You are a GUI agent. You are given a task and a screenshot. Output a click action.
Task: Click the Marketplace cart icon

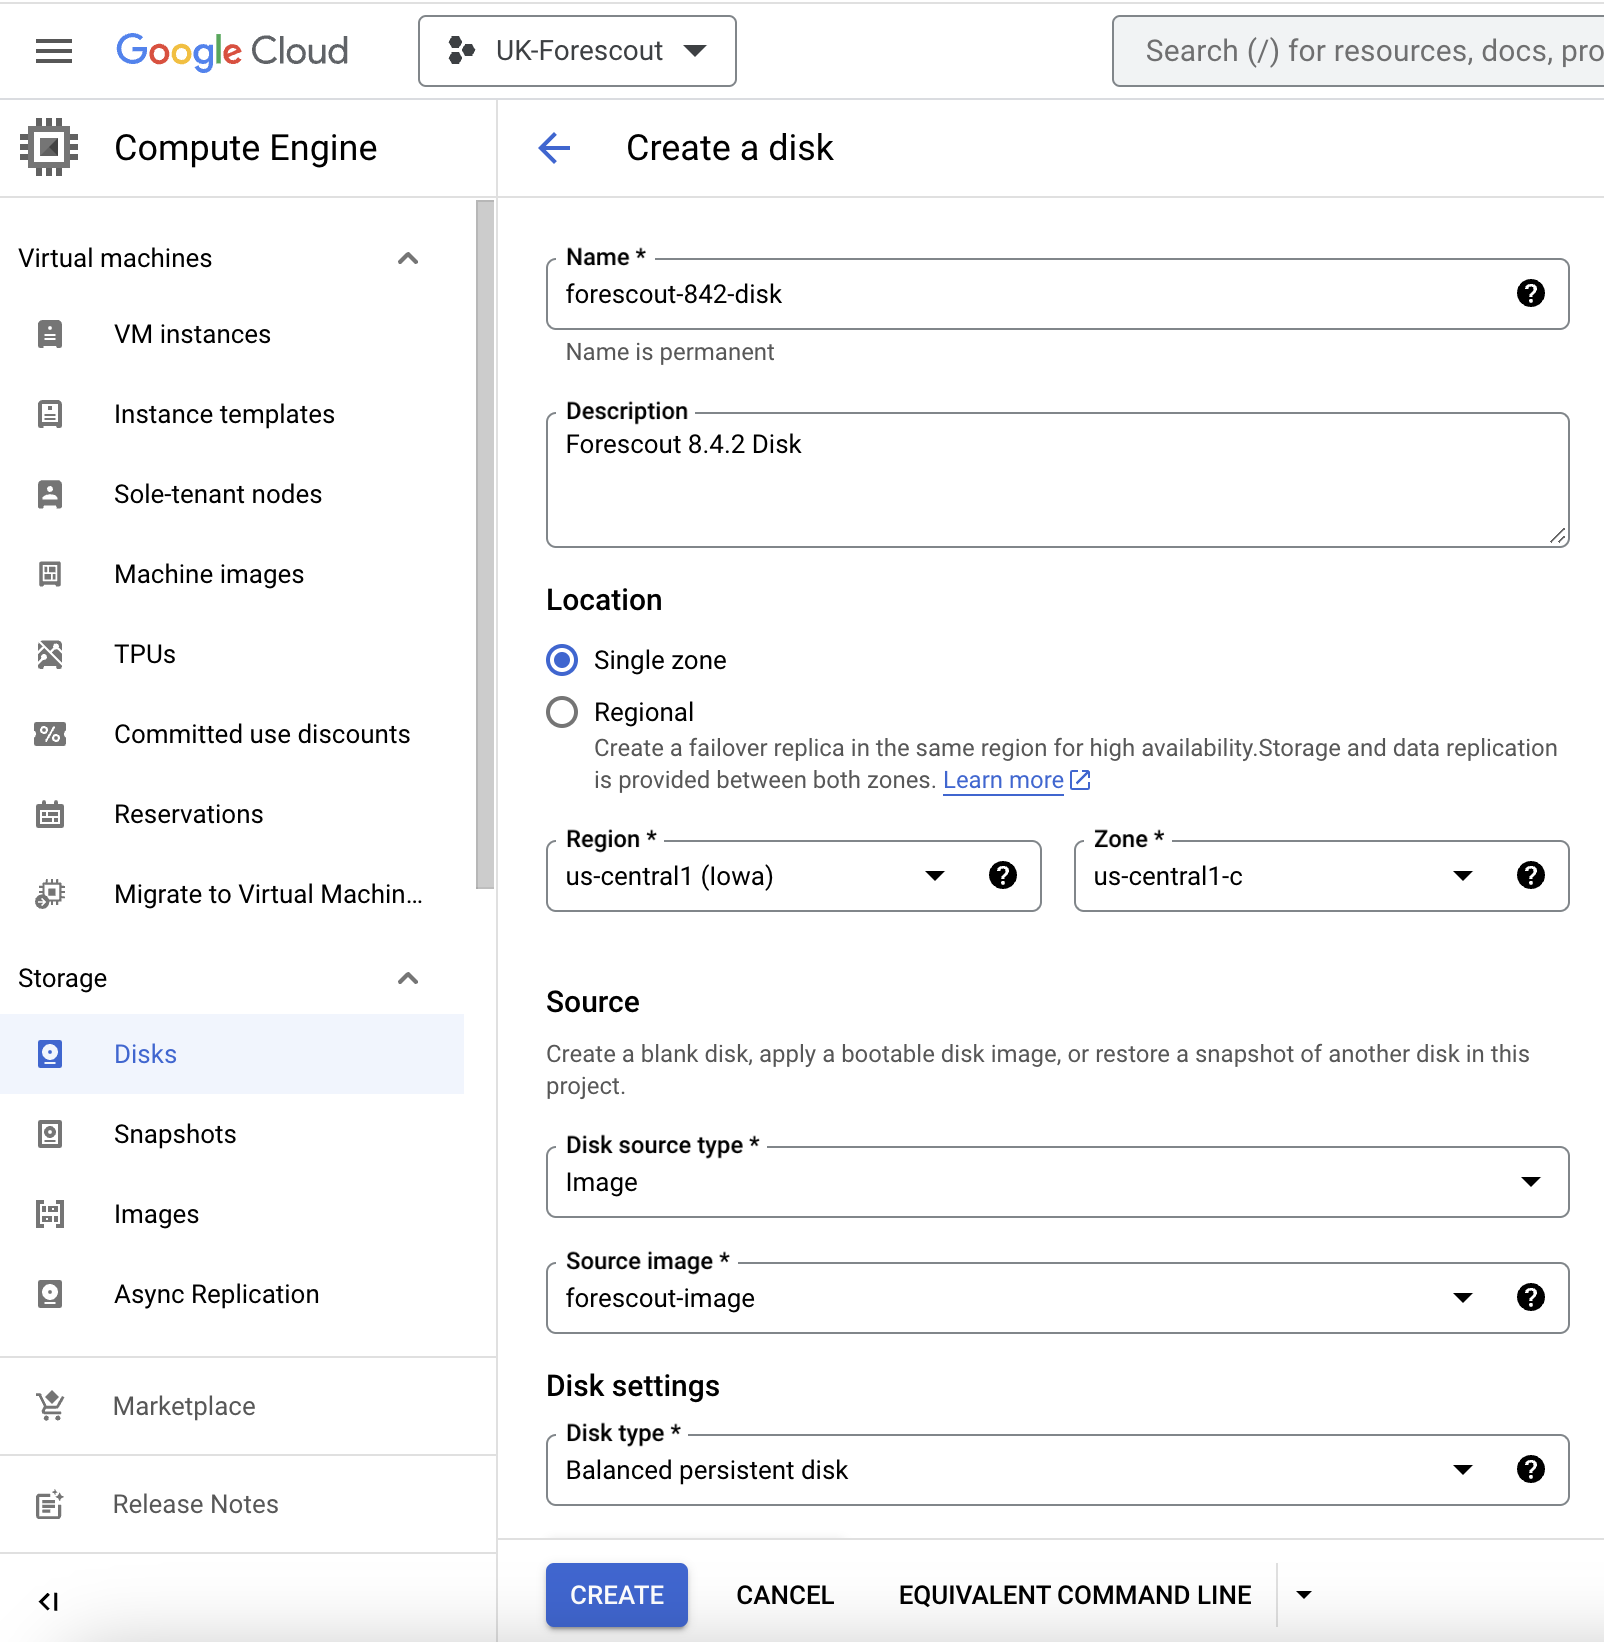(x=50, y=1405)
